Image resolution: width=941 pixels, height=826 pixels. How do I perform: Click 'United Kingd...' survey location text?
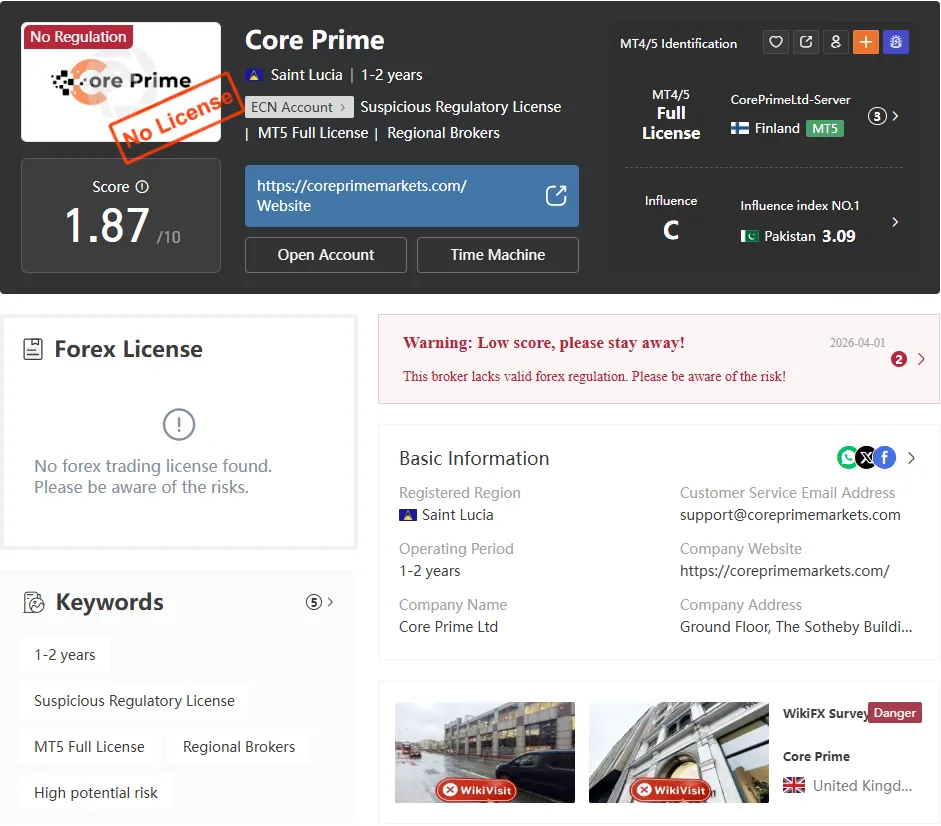(862, 785)
